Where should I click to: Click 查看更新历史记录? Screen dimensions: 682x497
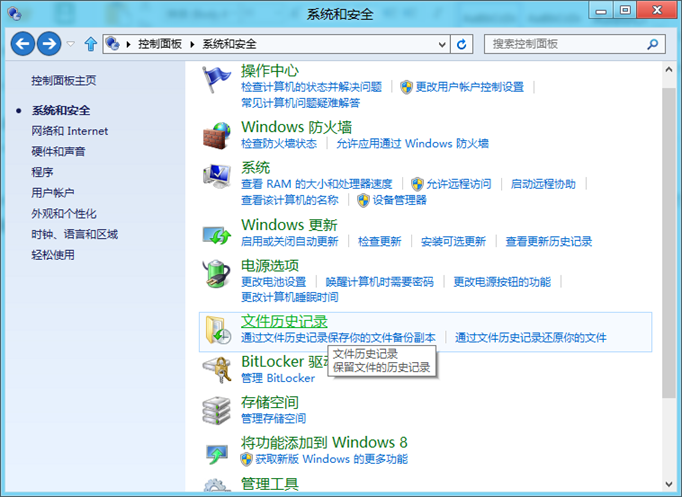[548, 241]
